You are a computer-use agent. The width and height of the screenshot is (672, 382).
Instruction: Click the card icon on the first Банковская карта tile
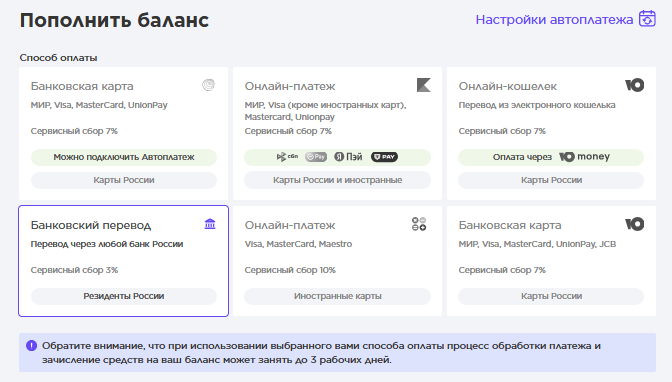click(208, 85)
